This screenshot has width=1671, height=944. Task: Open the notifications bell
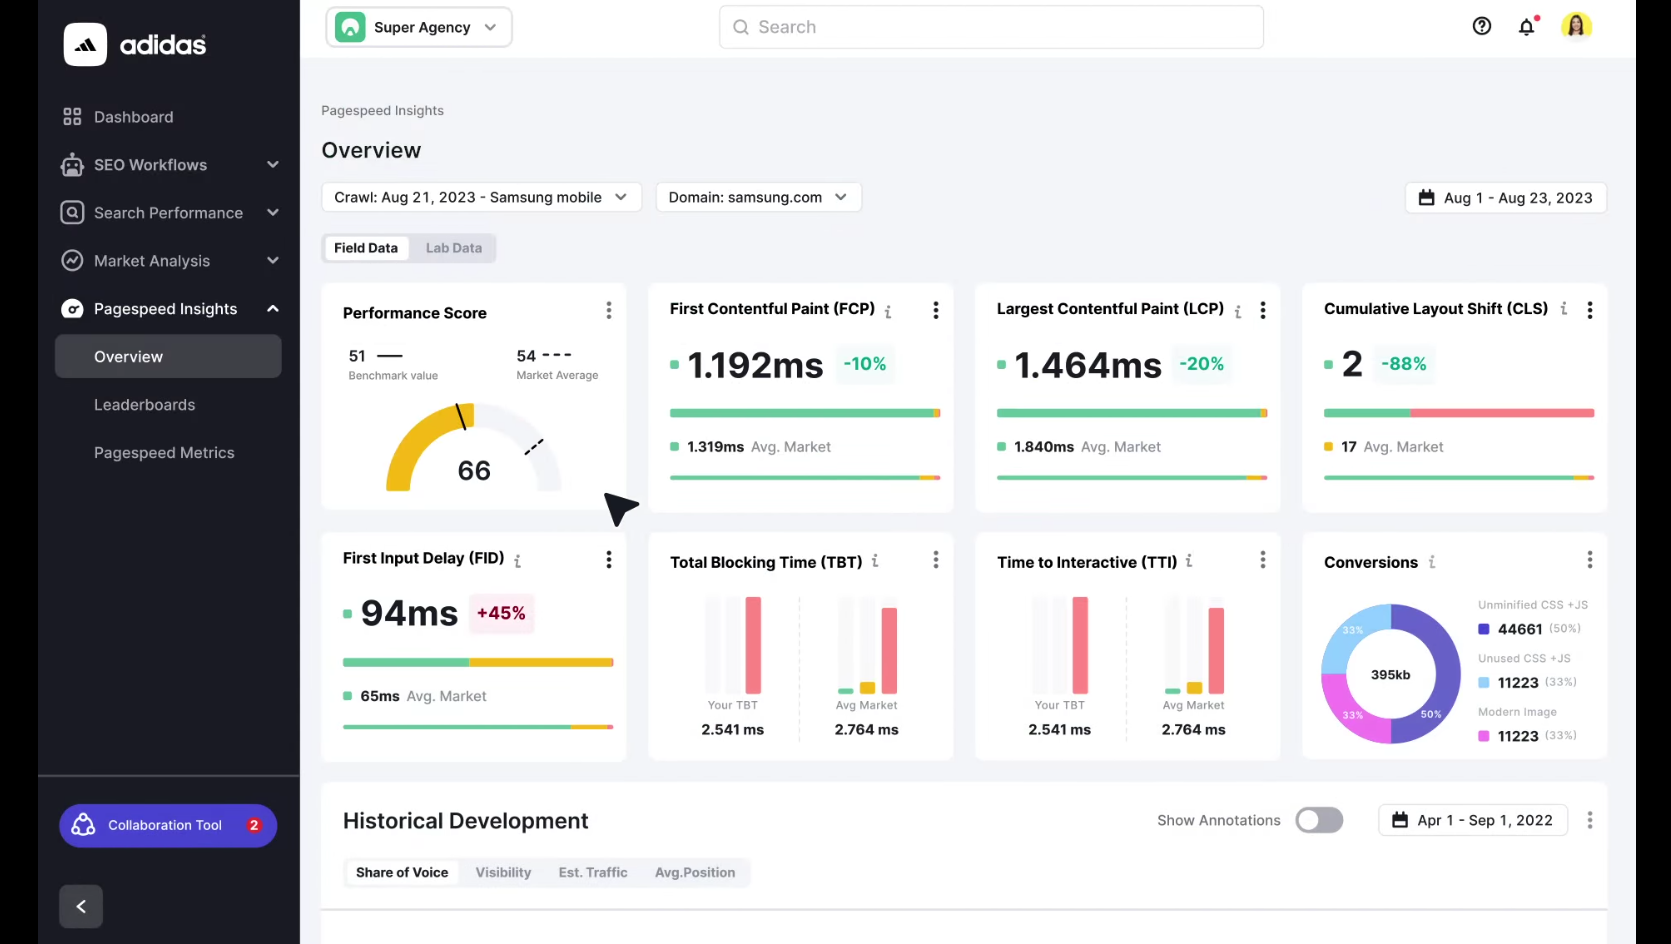coord(1526,27)
